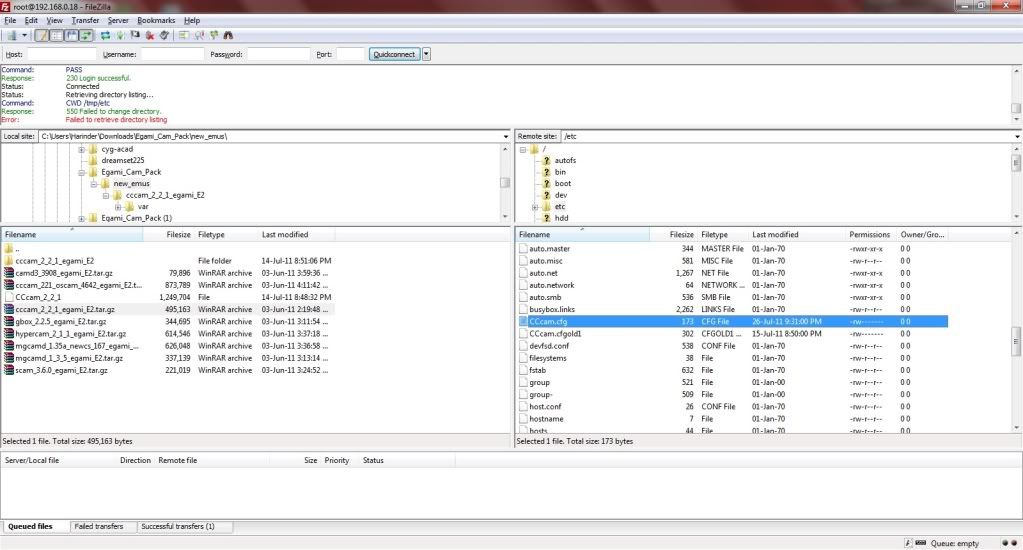Expand Egami_Cam_Pack (1) folder in local tree
Screen dimensions: 1023x550
tap(82, 219)
